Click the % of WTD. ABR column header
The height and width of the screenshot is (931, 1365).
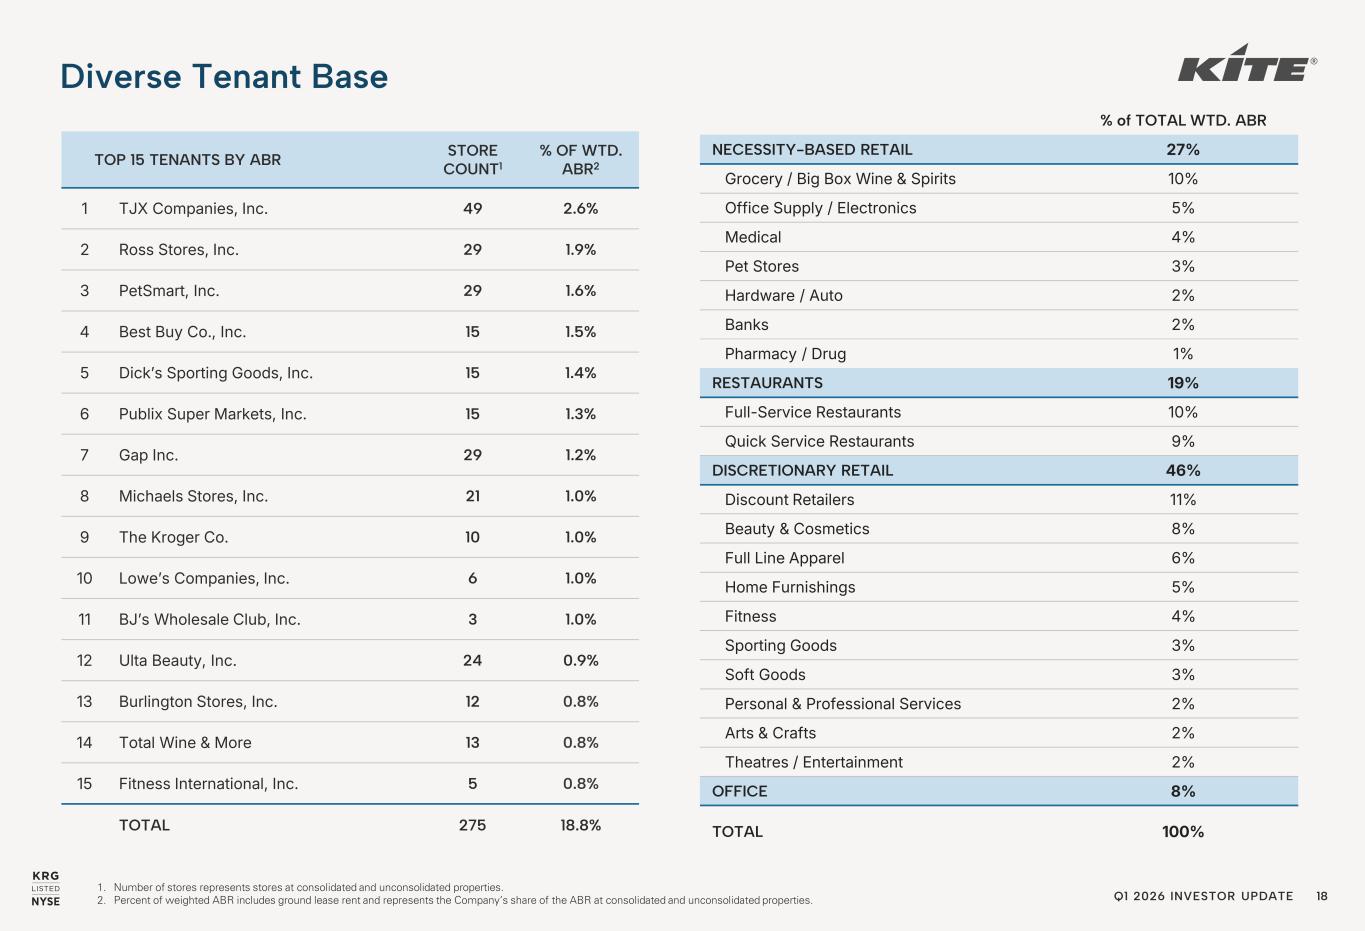(x=580, y=160)
